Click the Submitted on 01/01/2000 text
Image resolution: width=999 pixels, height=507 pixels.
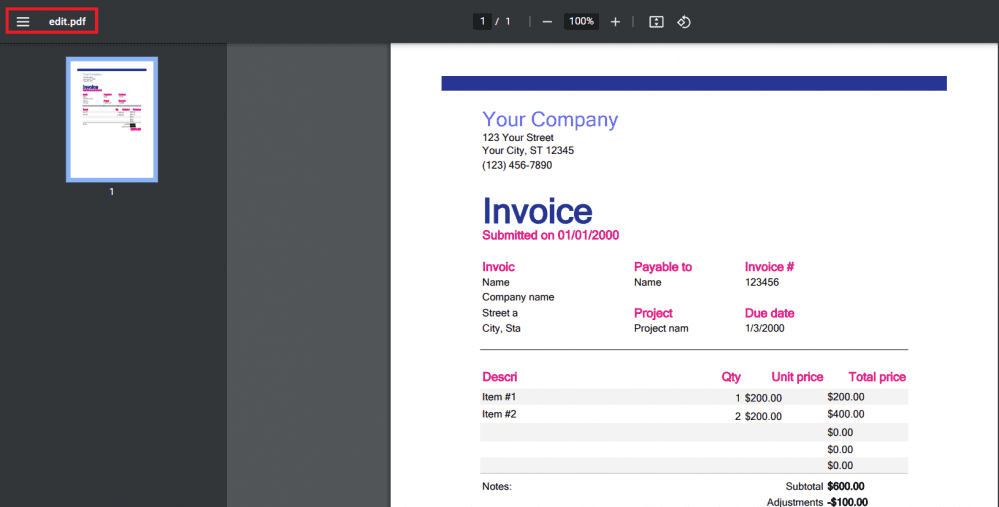coord(550,236)
